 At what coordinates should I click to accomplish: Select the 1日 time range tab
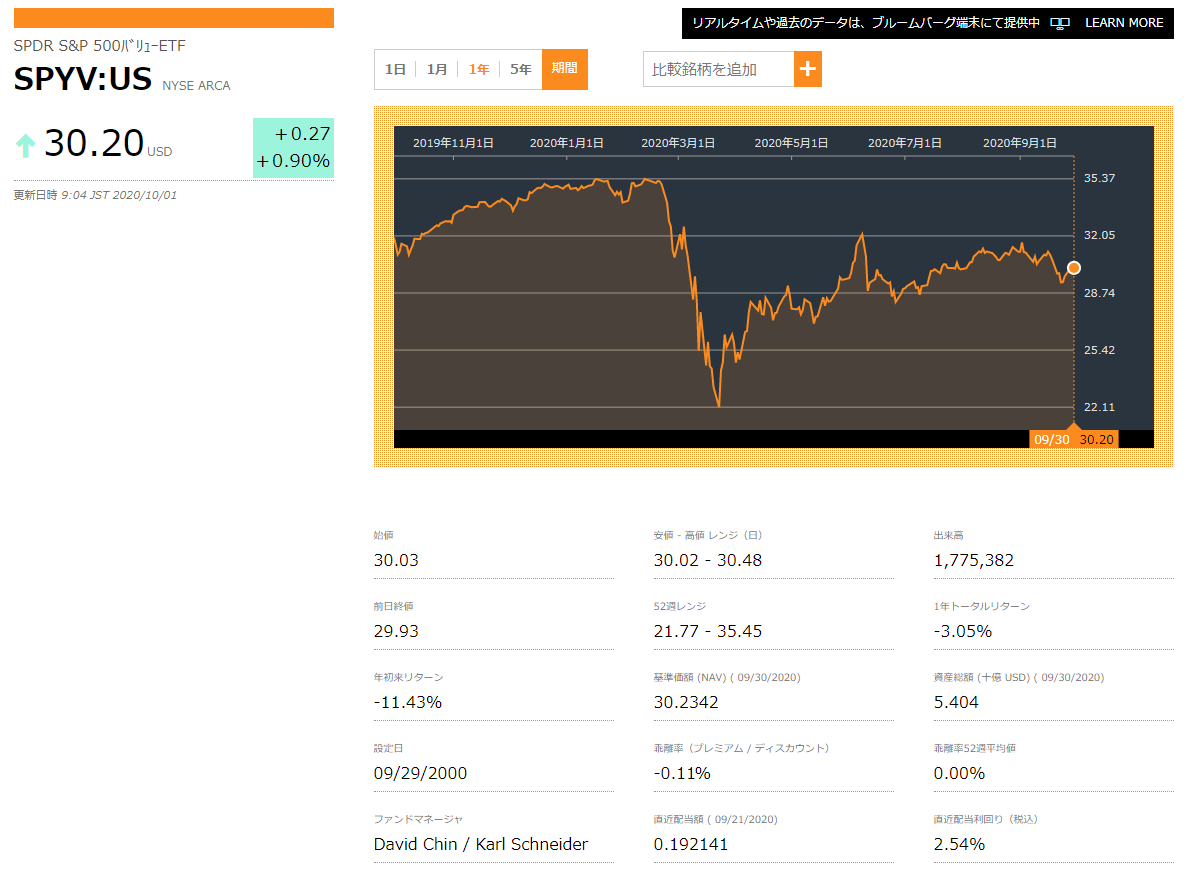(395, 69)
